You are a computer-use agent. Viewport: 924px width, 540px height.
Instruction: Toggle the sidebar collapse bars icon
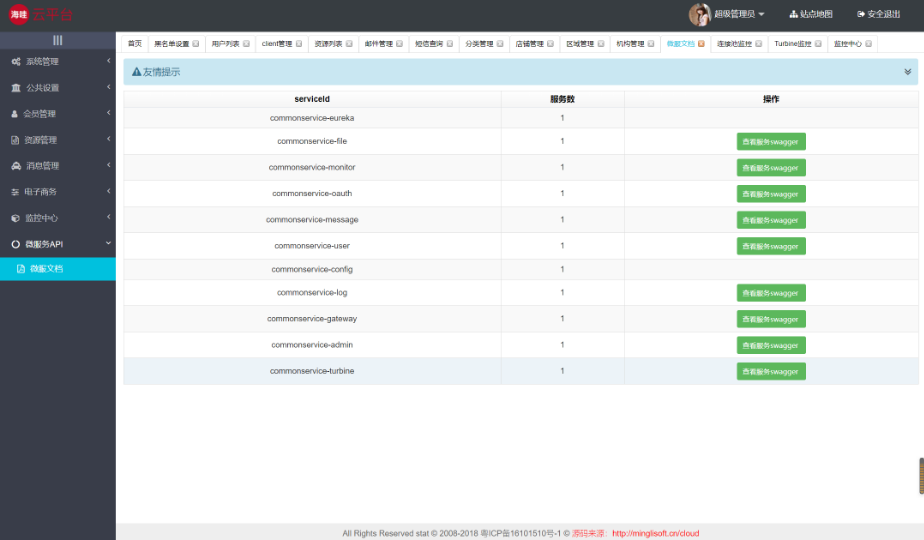(x=58, y=40)
